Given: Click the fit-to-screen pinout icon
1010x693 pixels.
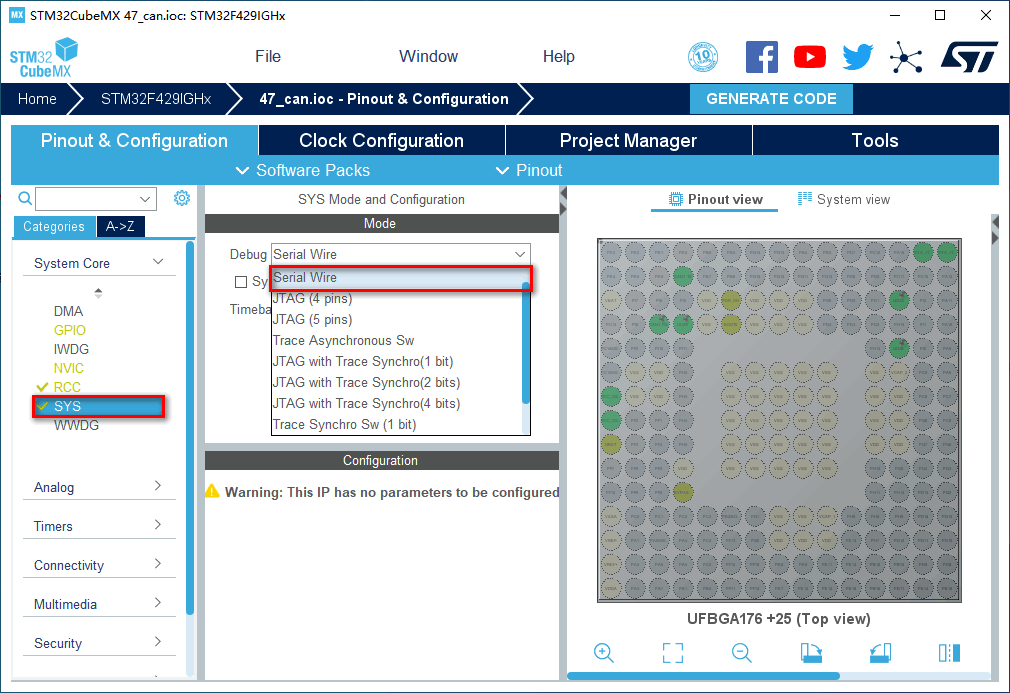Looking at the screenshot, I should tap(673, 653).
